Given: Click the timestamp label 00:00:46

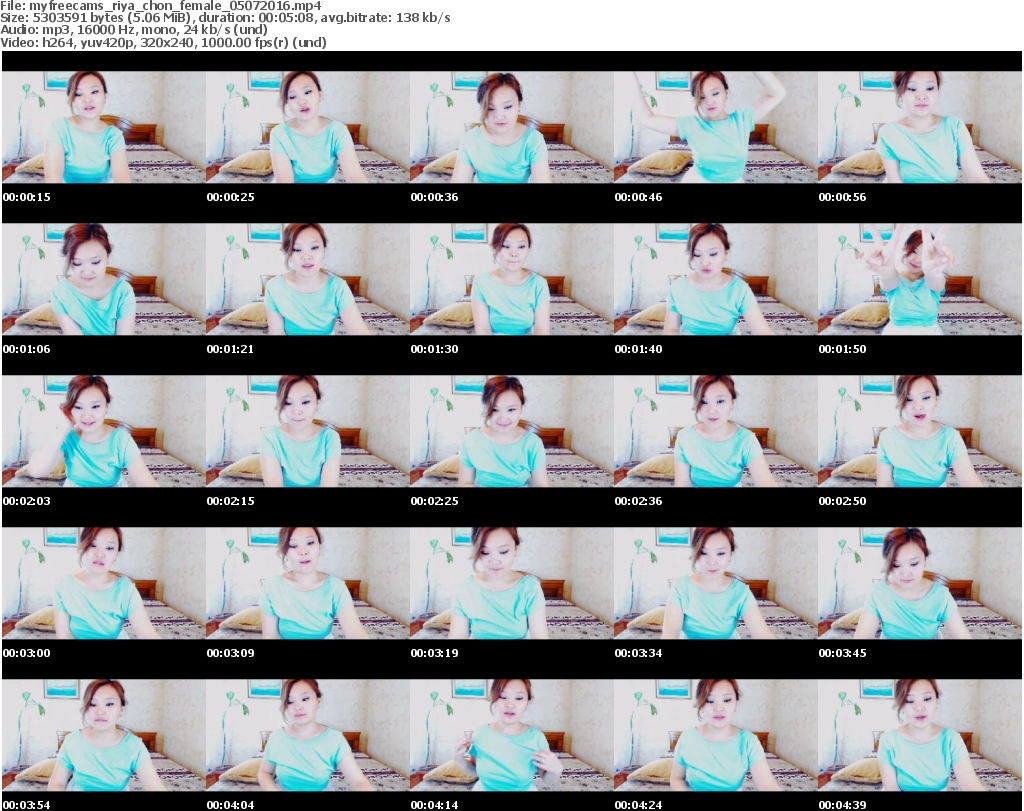Looking at the screenshot, I should tap(639, 197).
